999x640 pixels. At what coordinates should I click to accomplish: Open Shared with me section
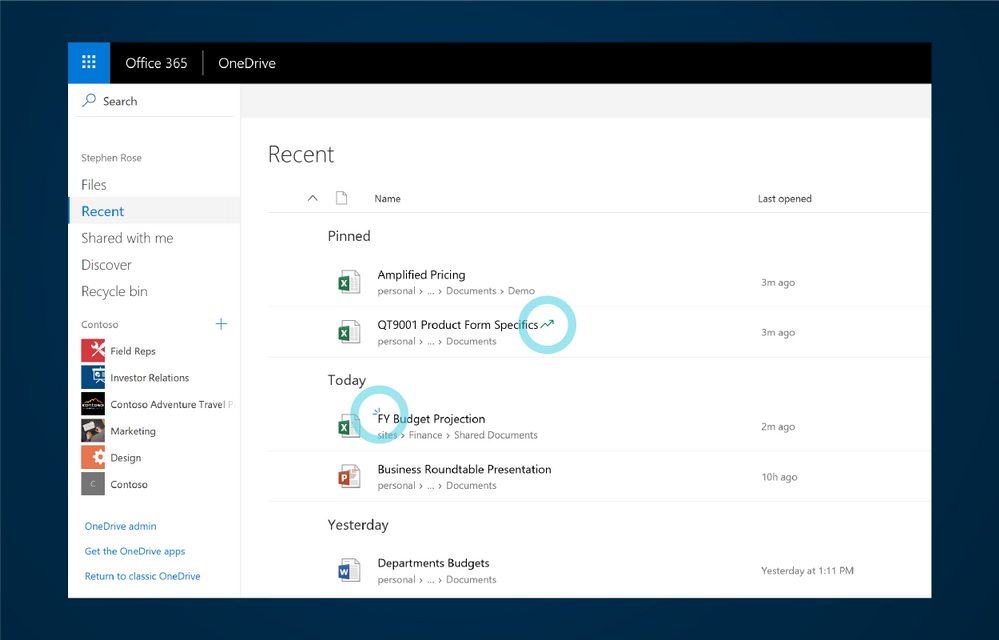127,238
